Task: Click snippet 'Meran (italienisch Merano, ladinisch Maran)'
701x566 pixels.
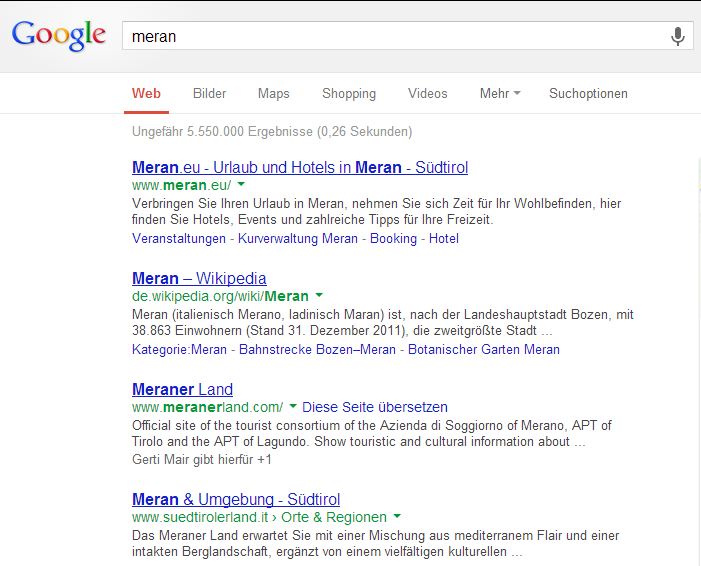Action: (258, 314)
